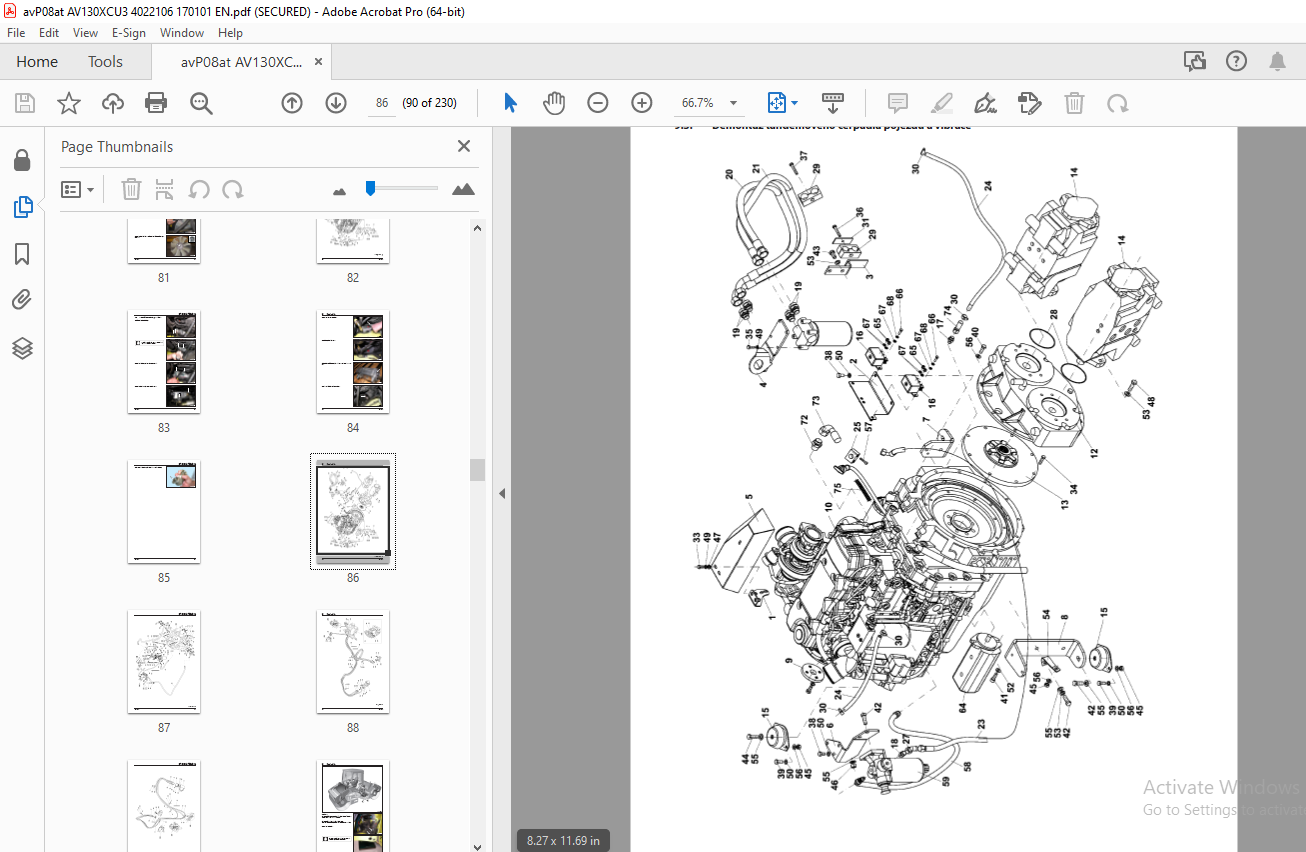Rotate page using the toolbar redo arrow
The height and width of the screenshot is (852, 1306).
pos(1118,103)
